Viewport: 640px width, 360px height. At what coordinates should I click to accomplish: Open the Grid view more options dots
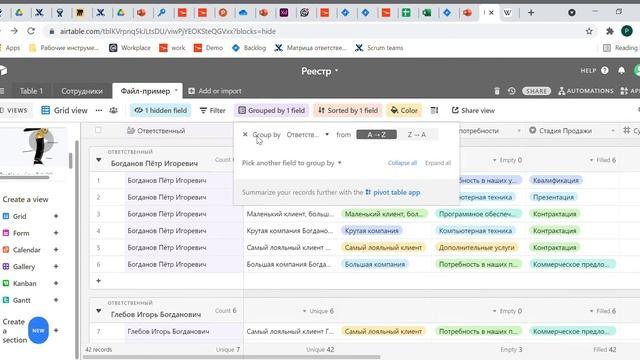tap(99, 110)
